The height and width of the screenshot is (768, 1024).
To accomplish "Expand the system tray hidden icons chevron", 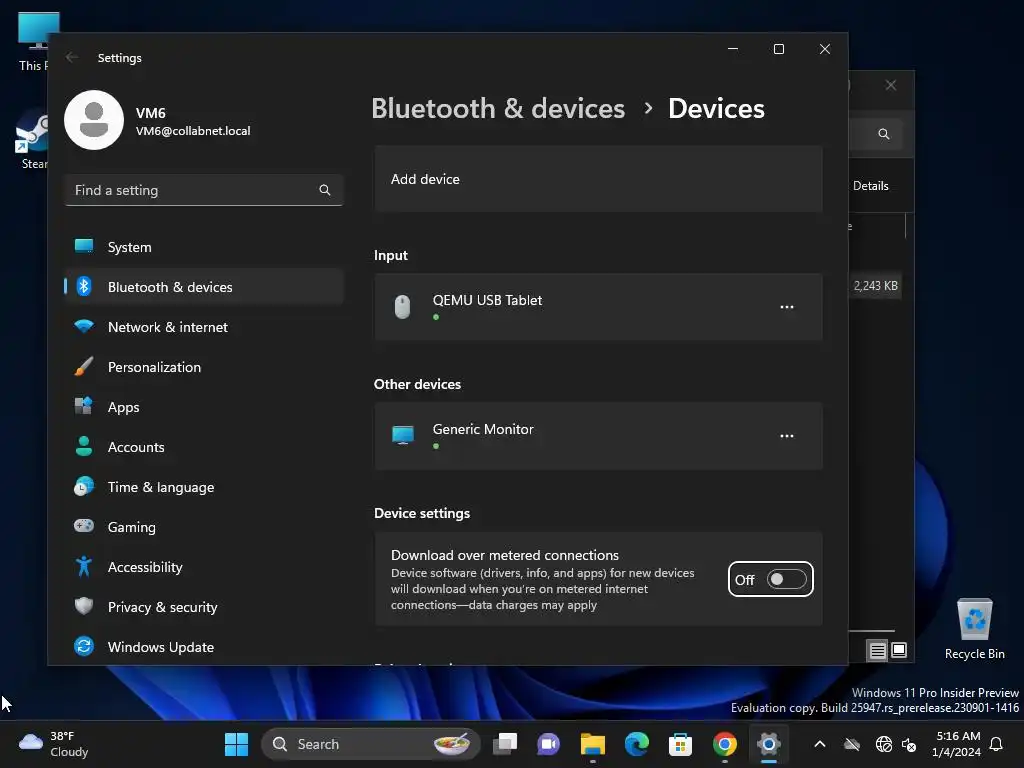I will click(x=820, y=744).
